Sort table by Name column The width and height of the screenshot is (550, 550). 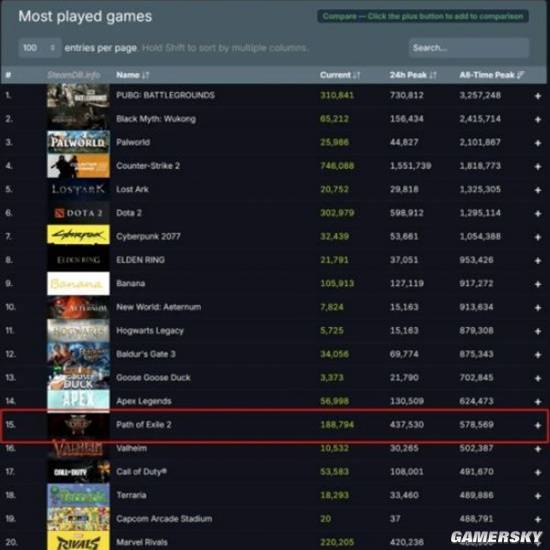pos(133,75)
